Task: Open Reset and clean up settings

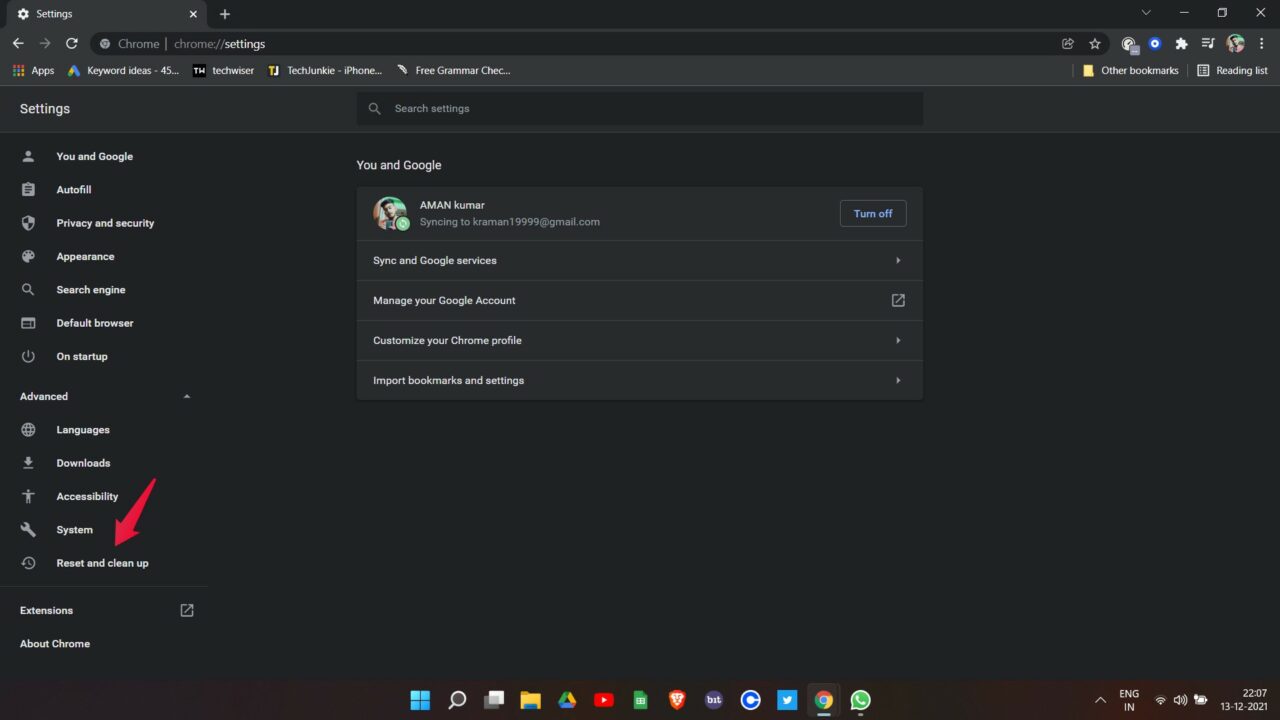Action: pyautogui.click(x=104, y=563)
